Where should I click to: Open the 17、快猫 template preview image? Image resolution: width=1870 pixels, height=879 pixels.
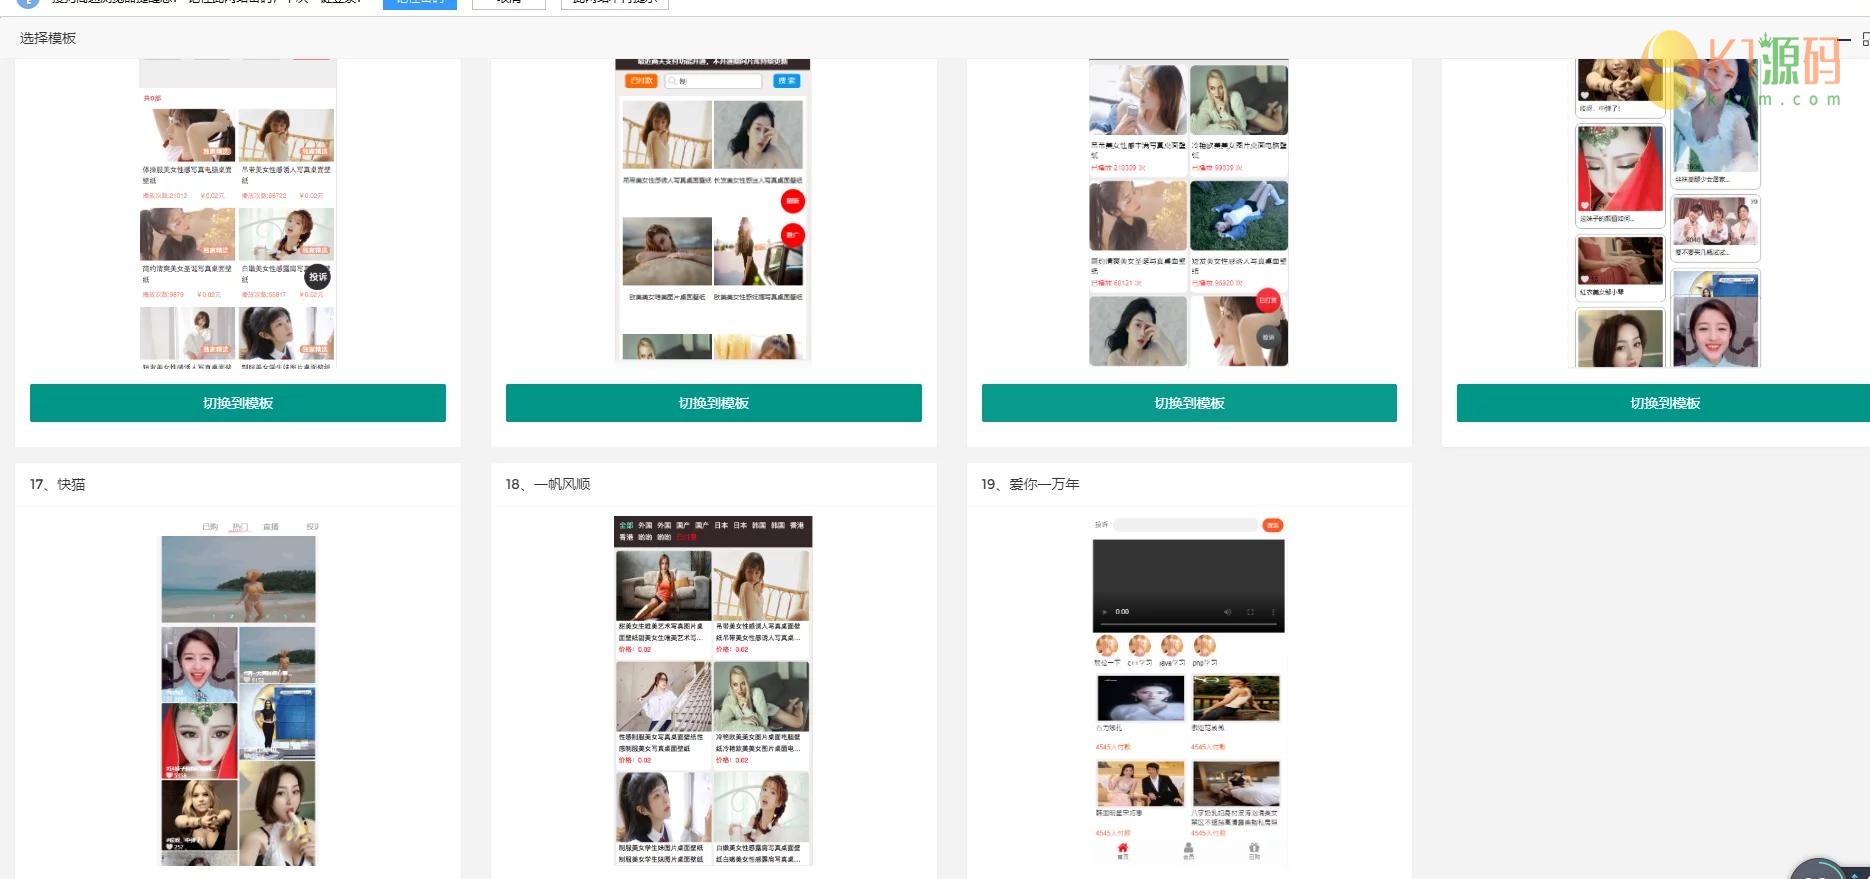pyautogui.click(x=238, y=691)
